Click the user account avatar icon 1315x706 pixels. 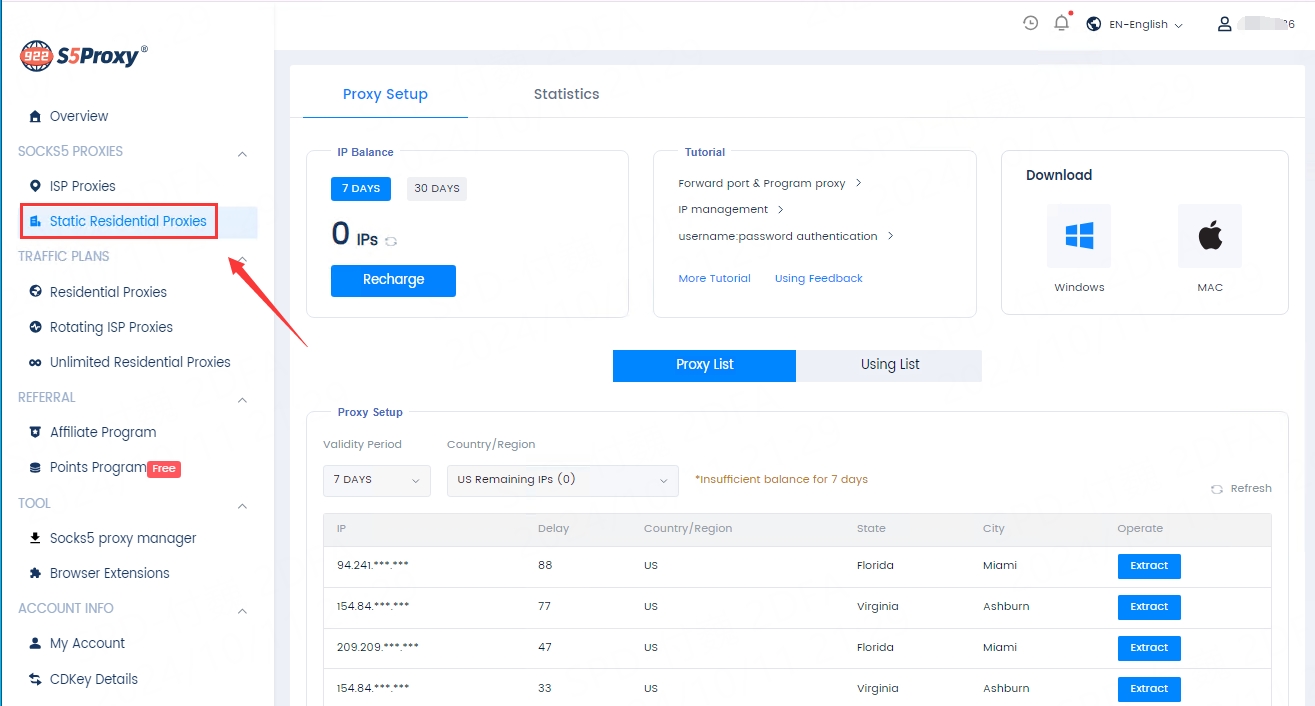(1224, 24)
